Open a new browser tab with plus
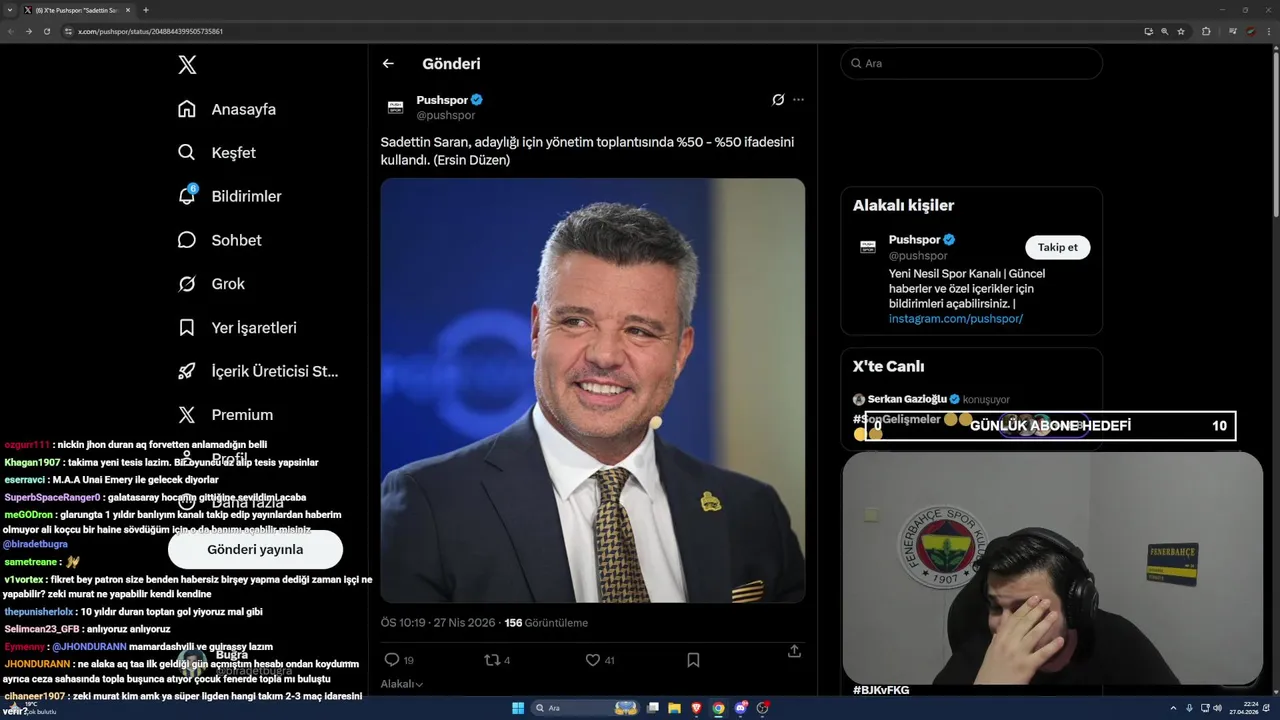The width and height of the screenshot is (1280, 720). coord(146,10)
